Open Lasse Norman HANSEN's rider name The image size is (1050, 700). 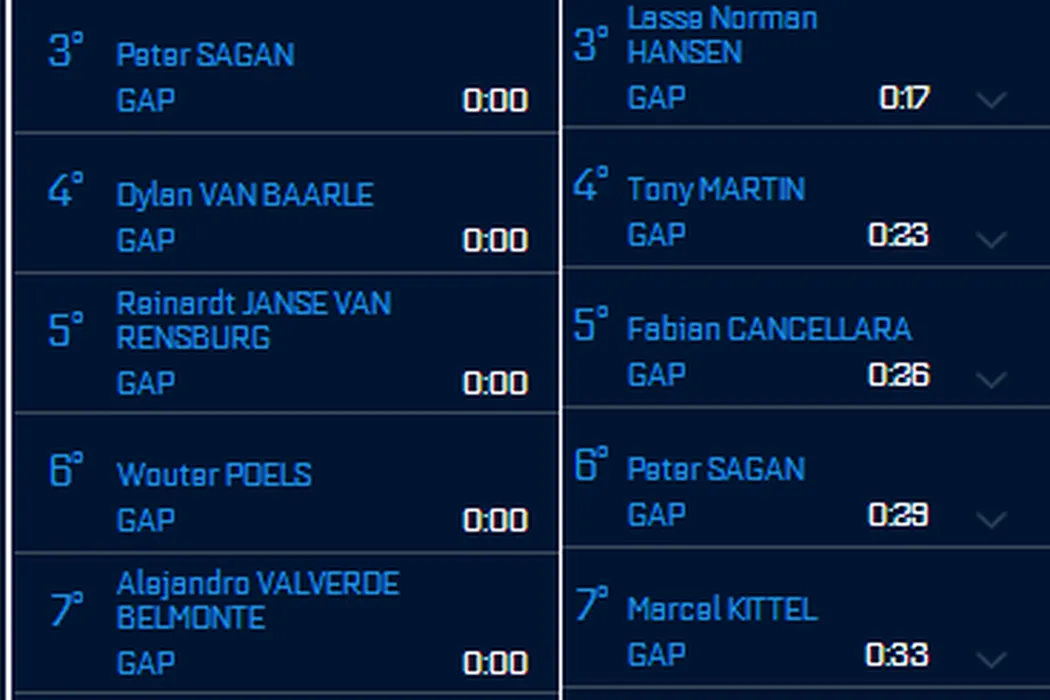click(721, 35)
